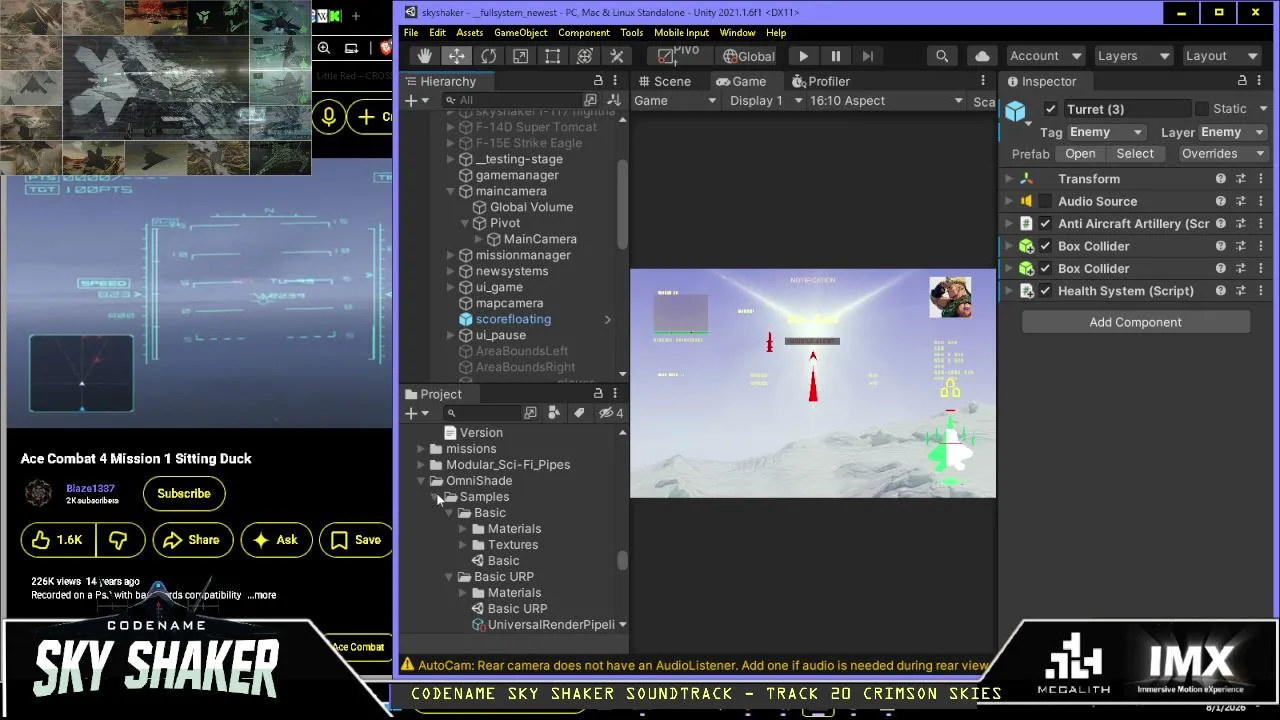
Task: Open the Layout dropdown
Action: pyautogui.click(x=1220, y=57)
